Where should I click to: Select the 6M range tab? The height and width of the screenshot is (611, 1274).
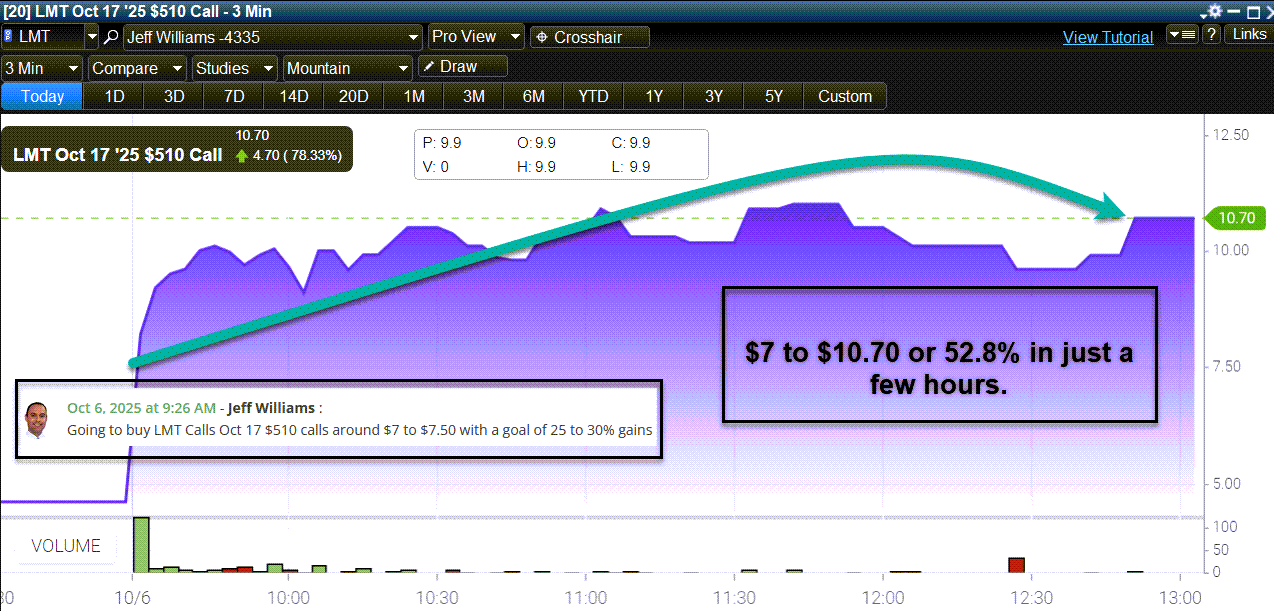[x=534, y=97]
